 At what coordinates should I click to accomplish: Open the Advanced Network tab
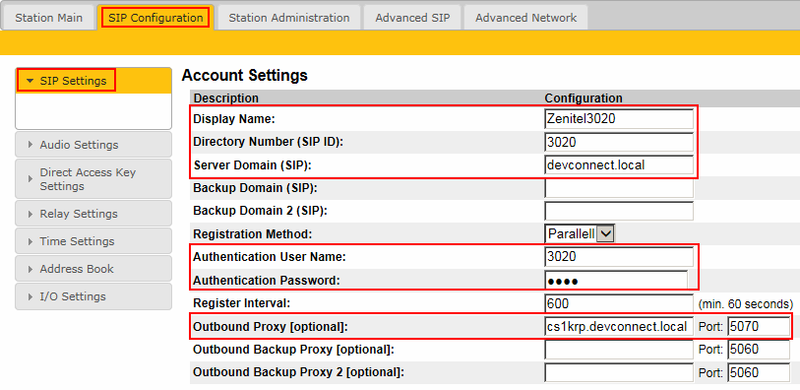(526, 18)
